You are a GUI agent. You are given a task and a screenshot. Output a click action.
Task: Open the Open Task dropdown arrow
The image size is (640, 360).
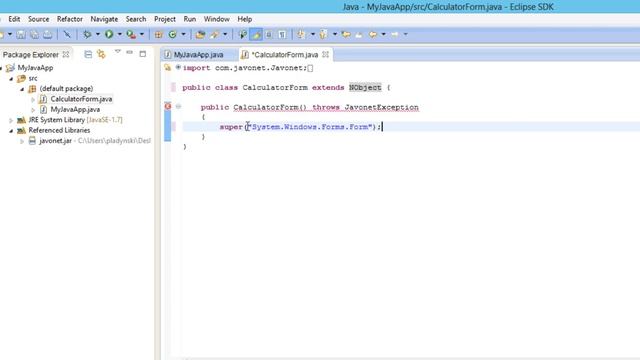tap(225, 35)
